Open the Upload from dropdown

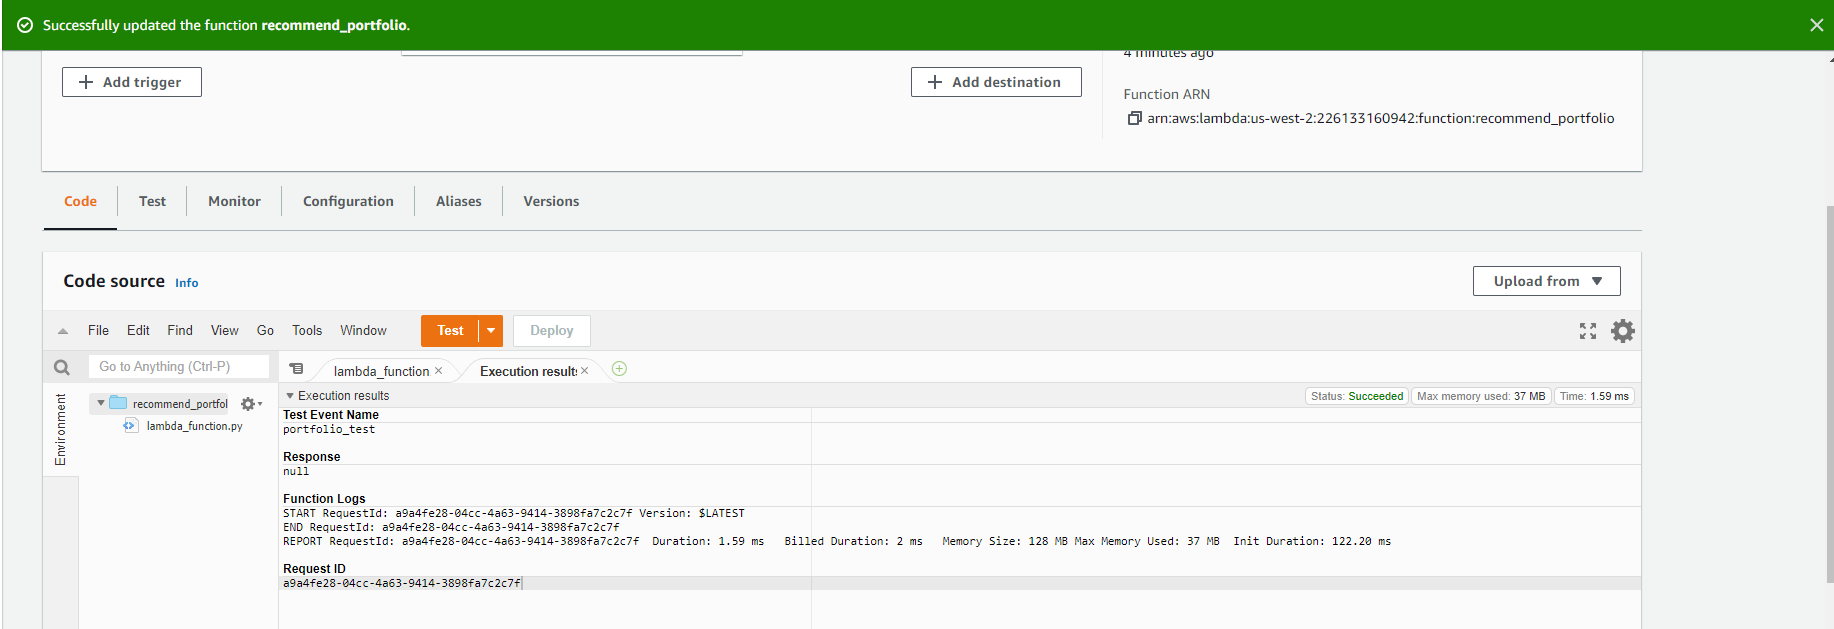[x=1546, y=281]
